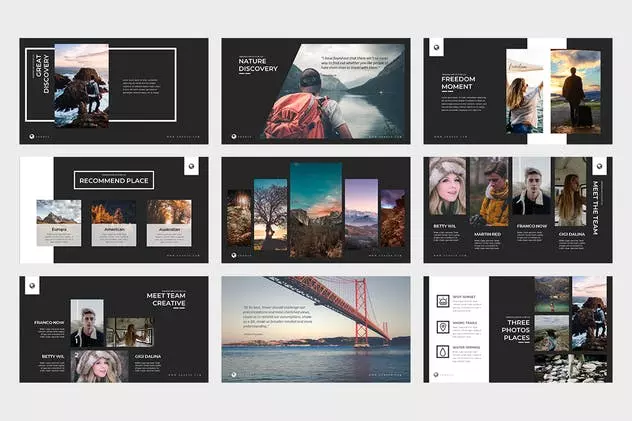Viewport: 632px width, 421px height.
Task: Select the man with suitcase sunset photo
Action: 576,91
